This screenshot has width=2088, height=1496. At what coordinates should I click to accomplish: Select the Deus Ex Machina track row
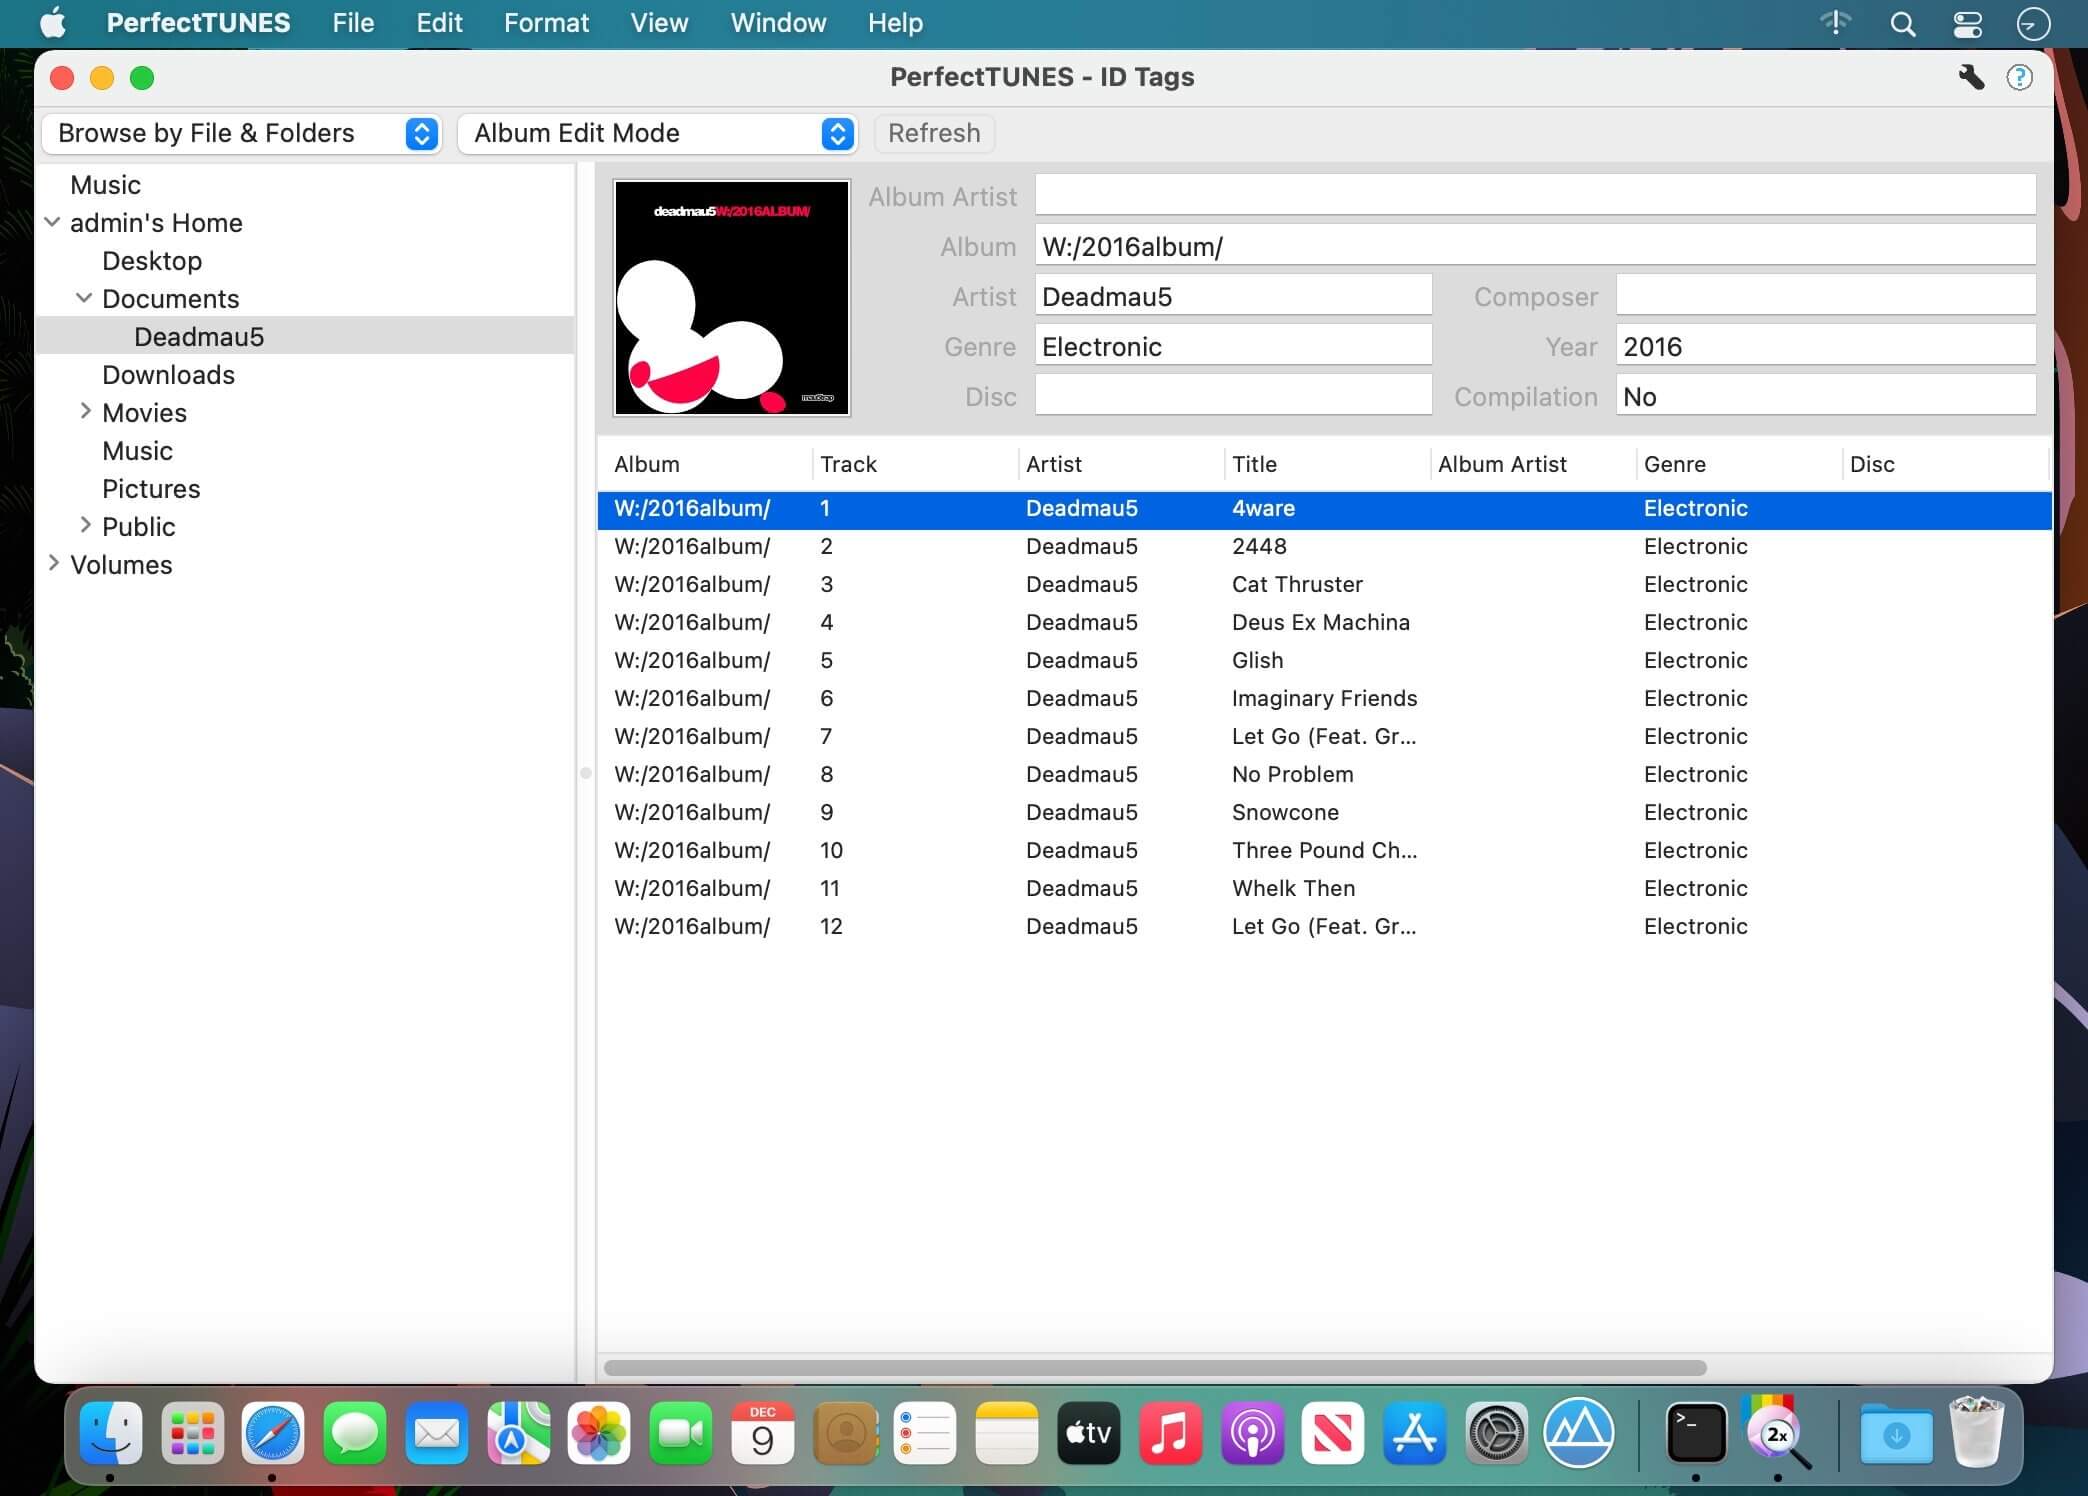pyautogui.click(x=1324, y=622)
